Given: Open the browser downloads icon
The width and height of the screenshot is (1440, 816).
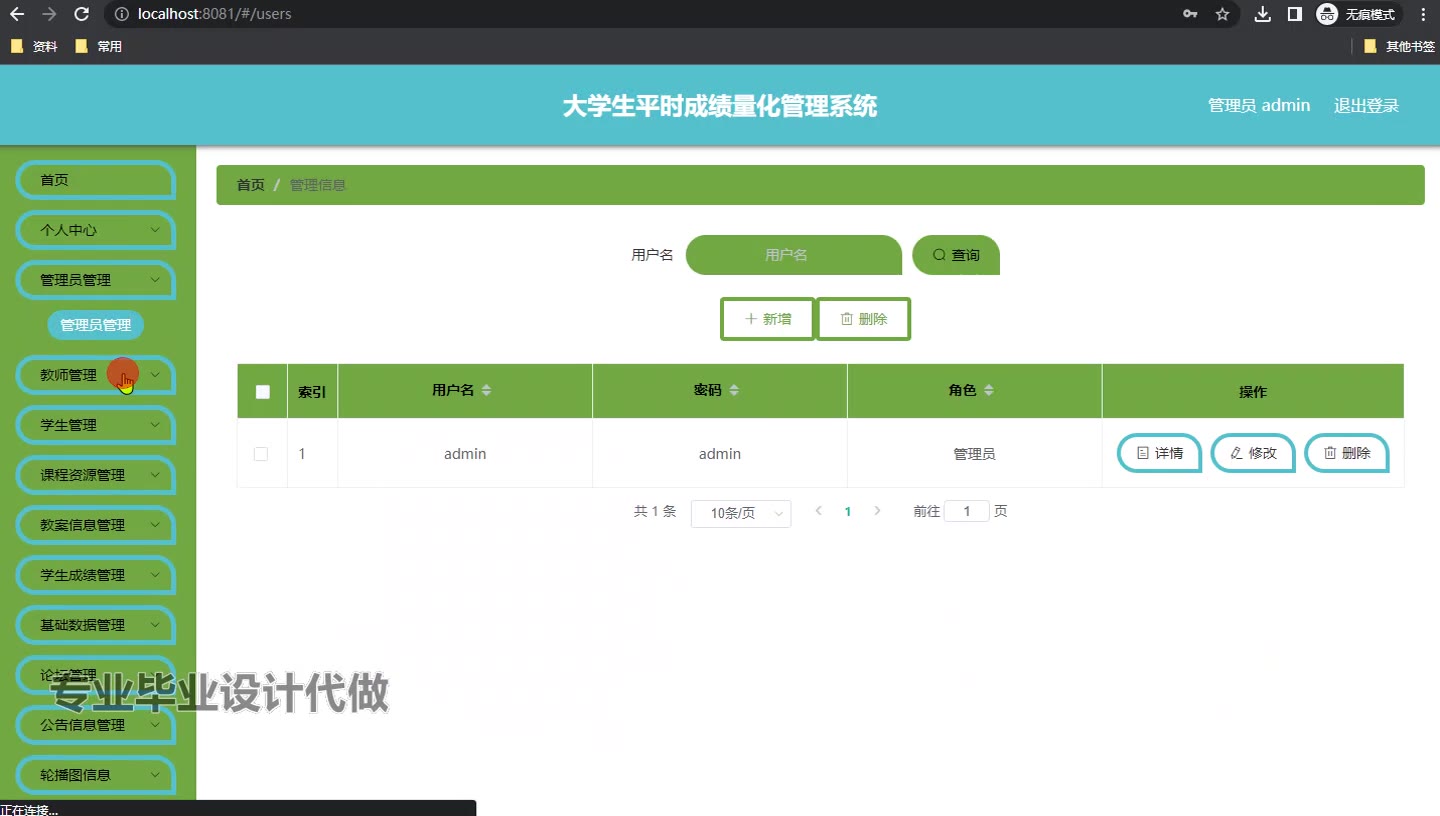Looking at the screenshot, I should tap(1263, 14).
